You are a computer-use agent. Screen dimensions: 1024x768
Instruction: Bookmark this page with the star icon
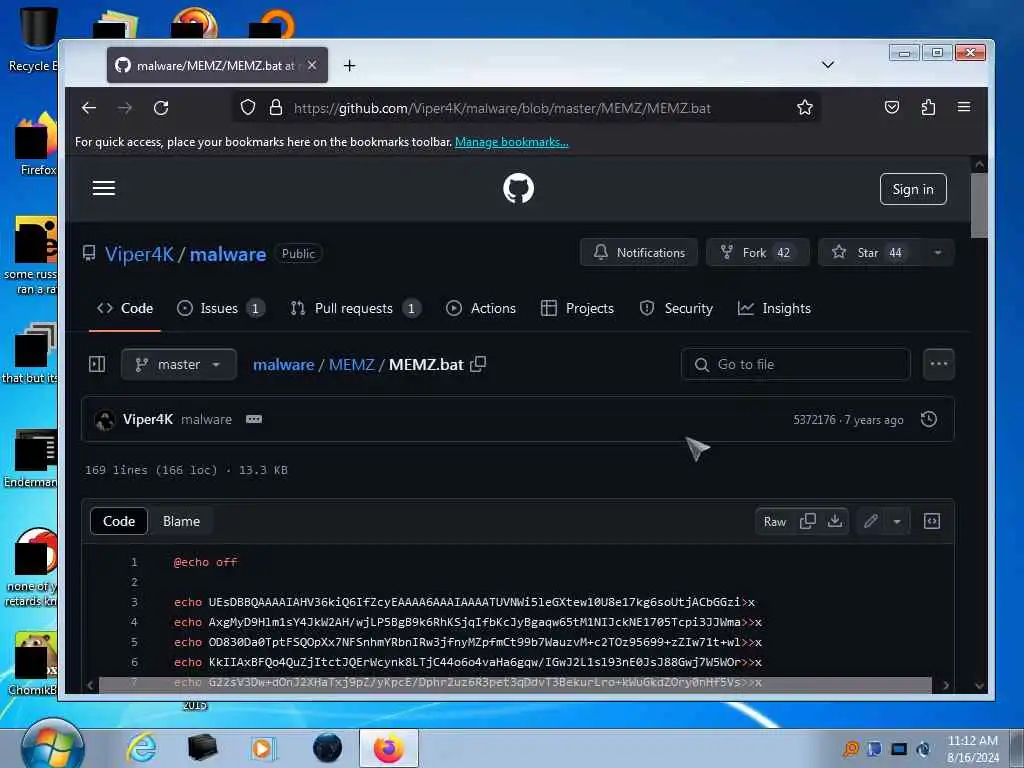pyautogui.click(x=805, y=108)
